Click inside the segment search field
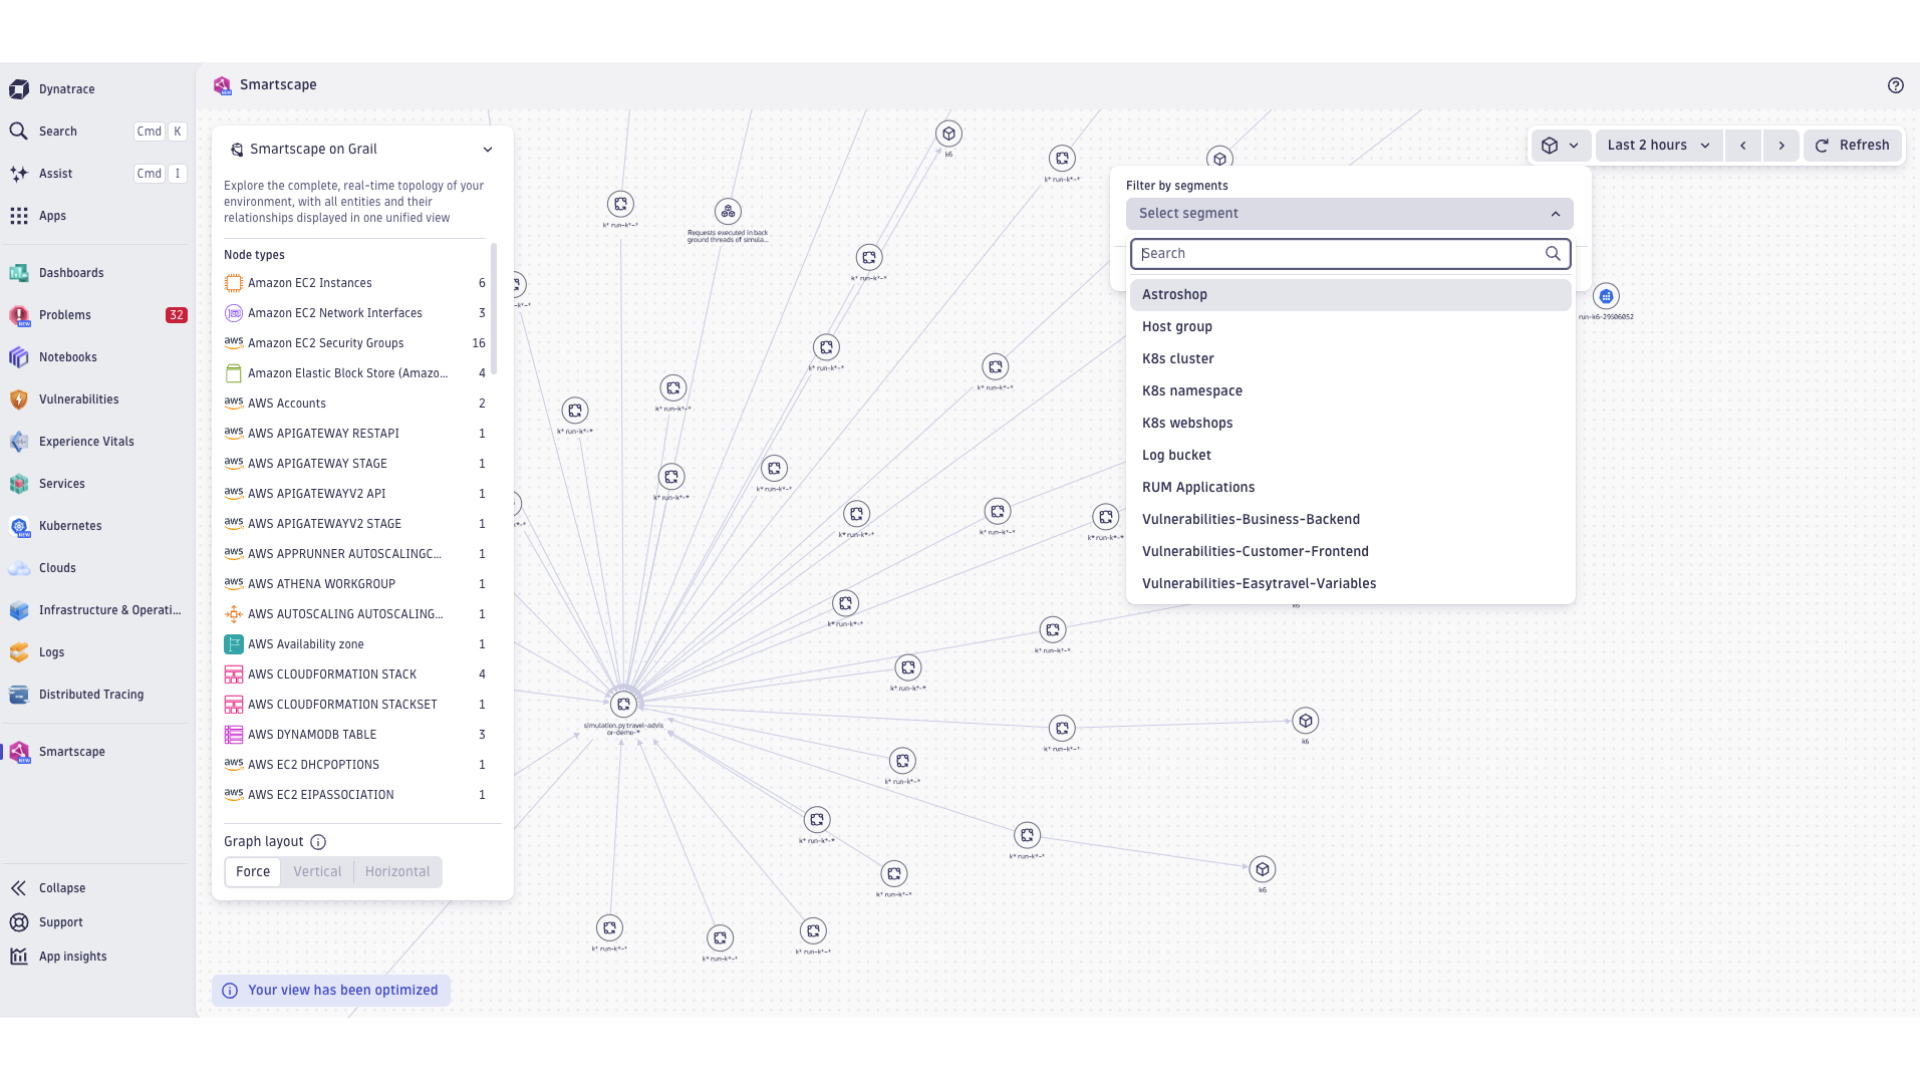 tap(1340, 253)
